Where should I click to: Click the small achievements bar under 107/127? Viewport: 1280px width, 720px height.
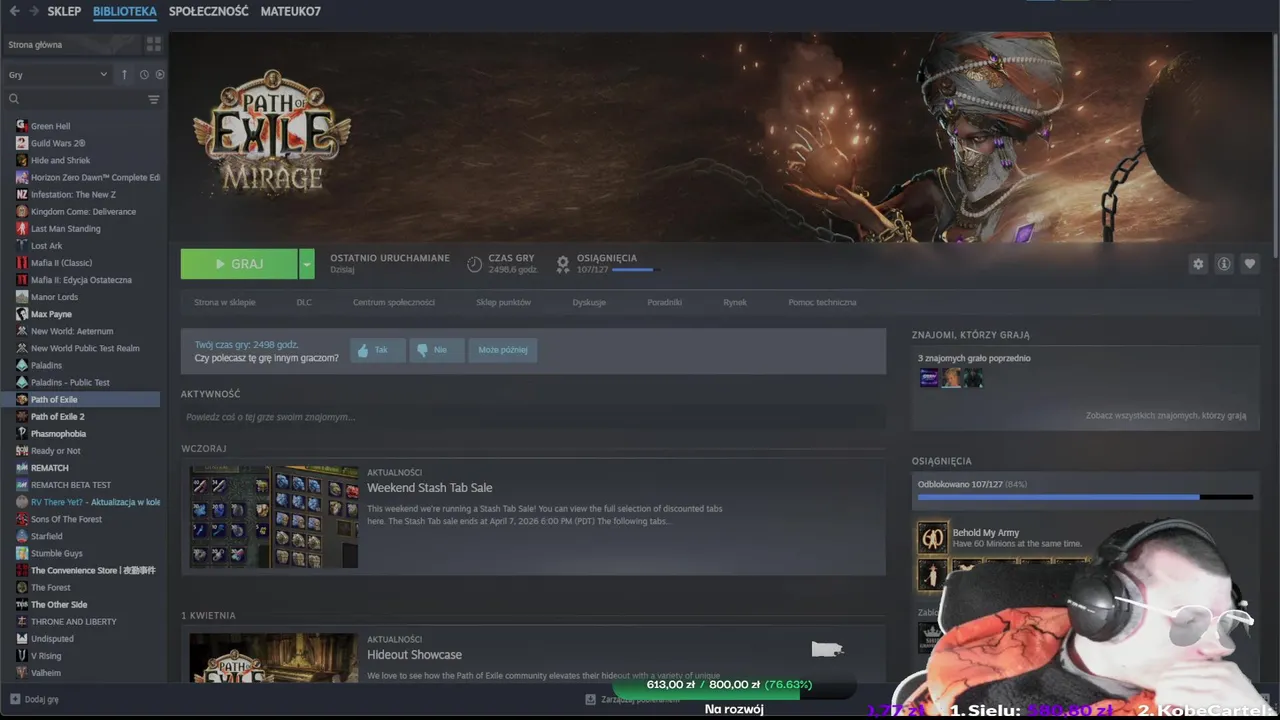point(633,270)
